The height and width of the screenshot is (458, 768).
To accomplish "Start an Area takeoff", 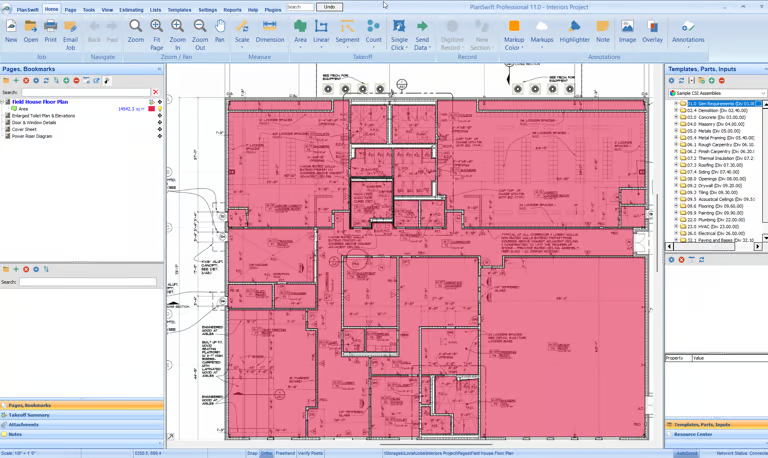I will coord(300,32).
